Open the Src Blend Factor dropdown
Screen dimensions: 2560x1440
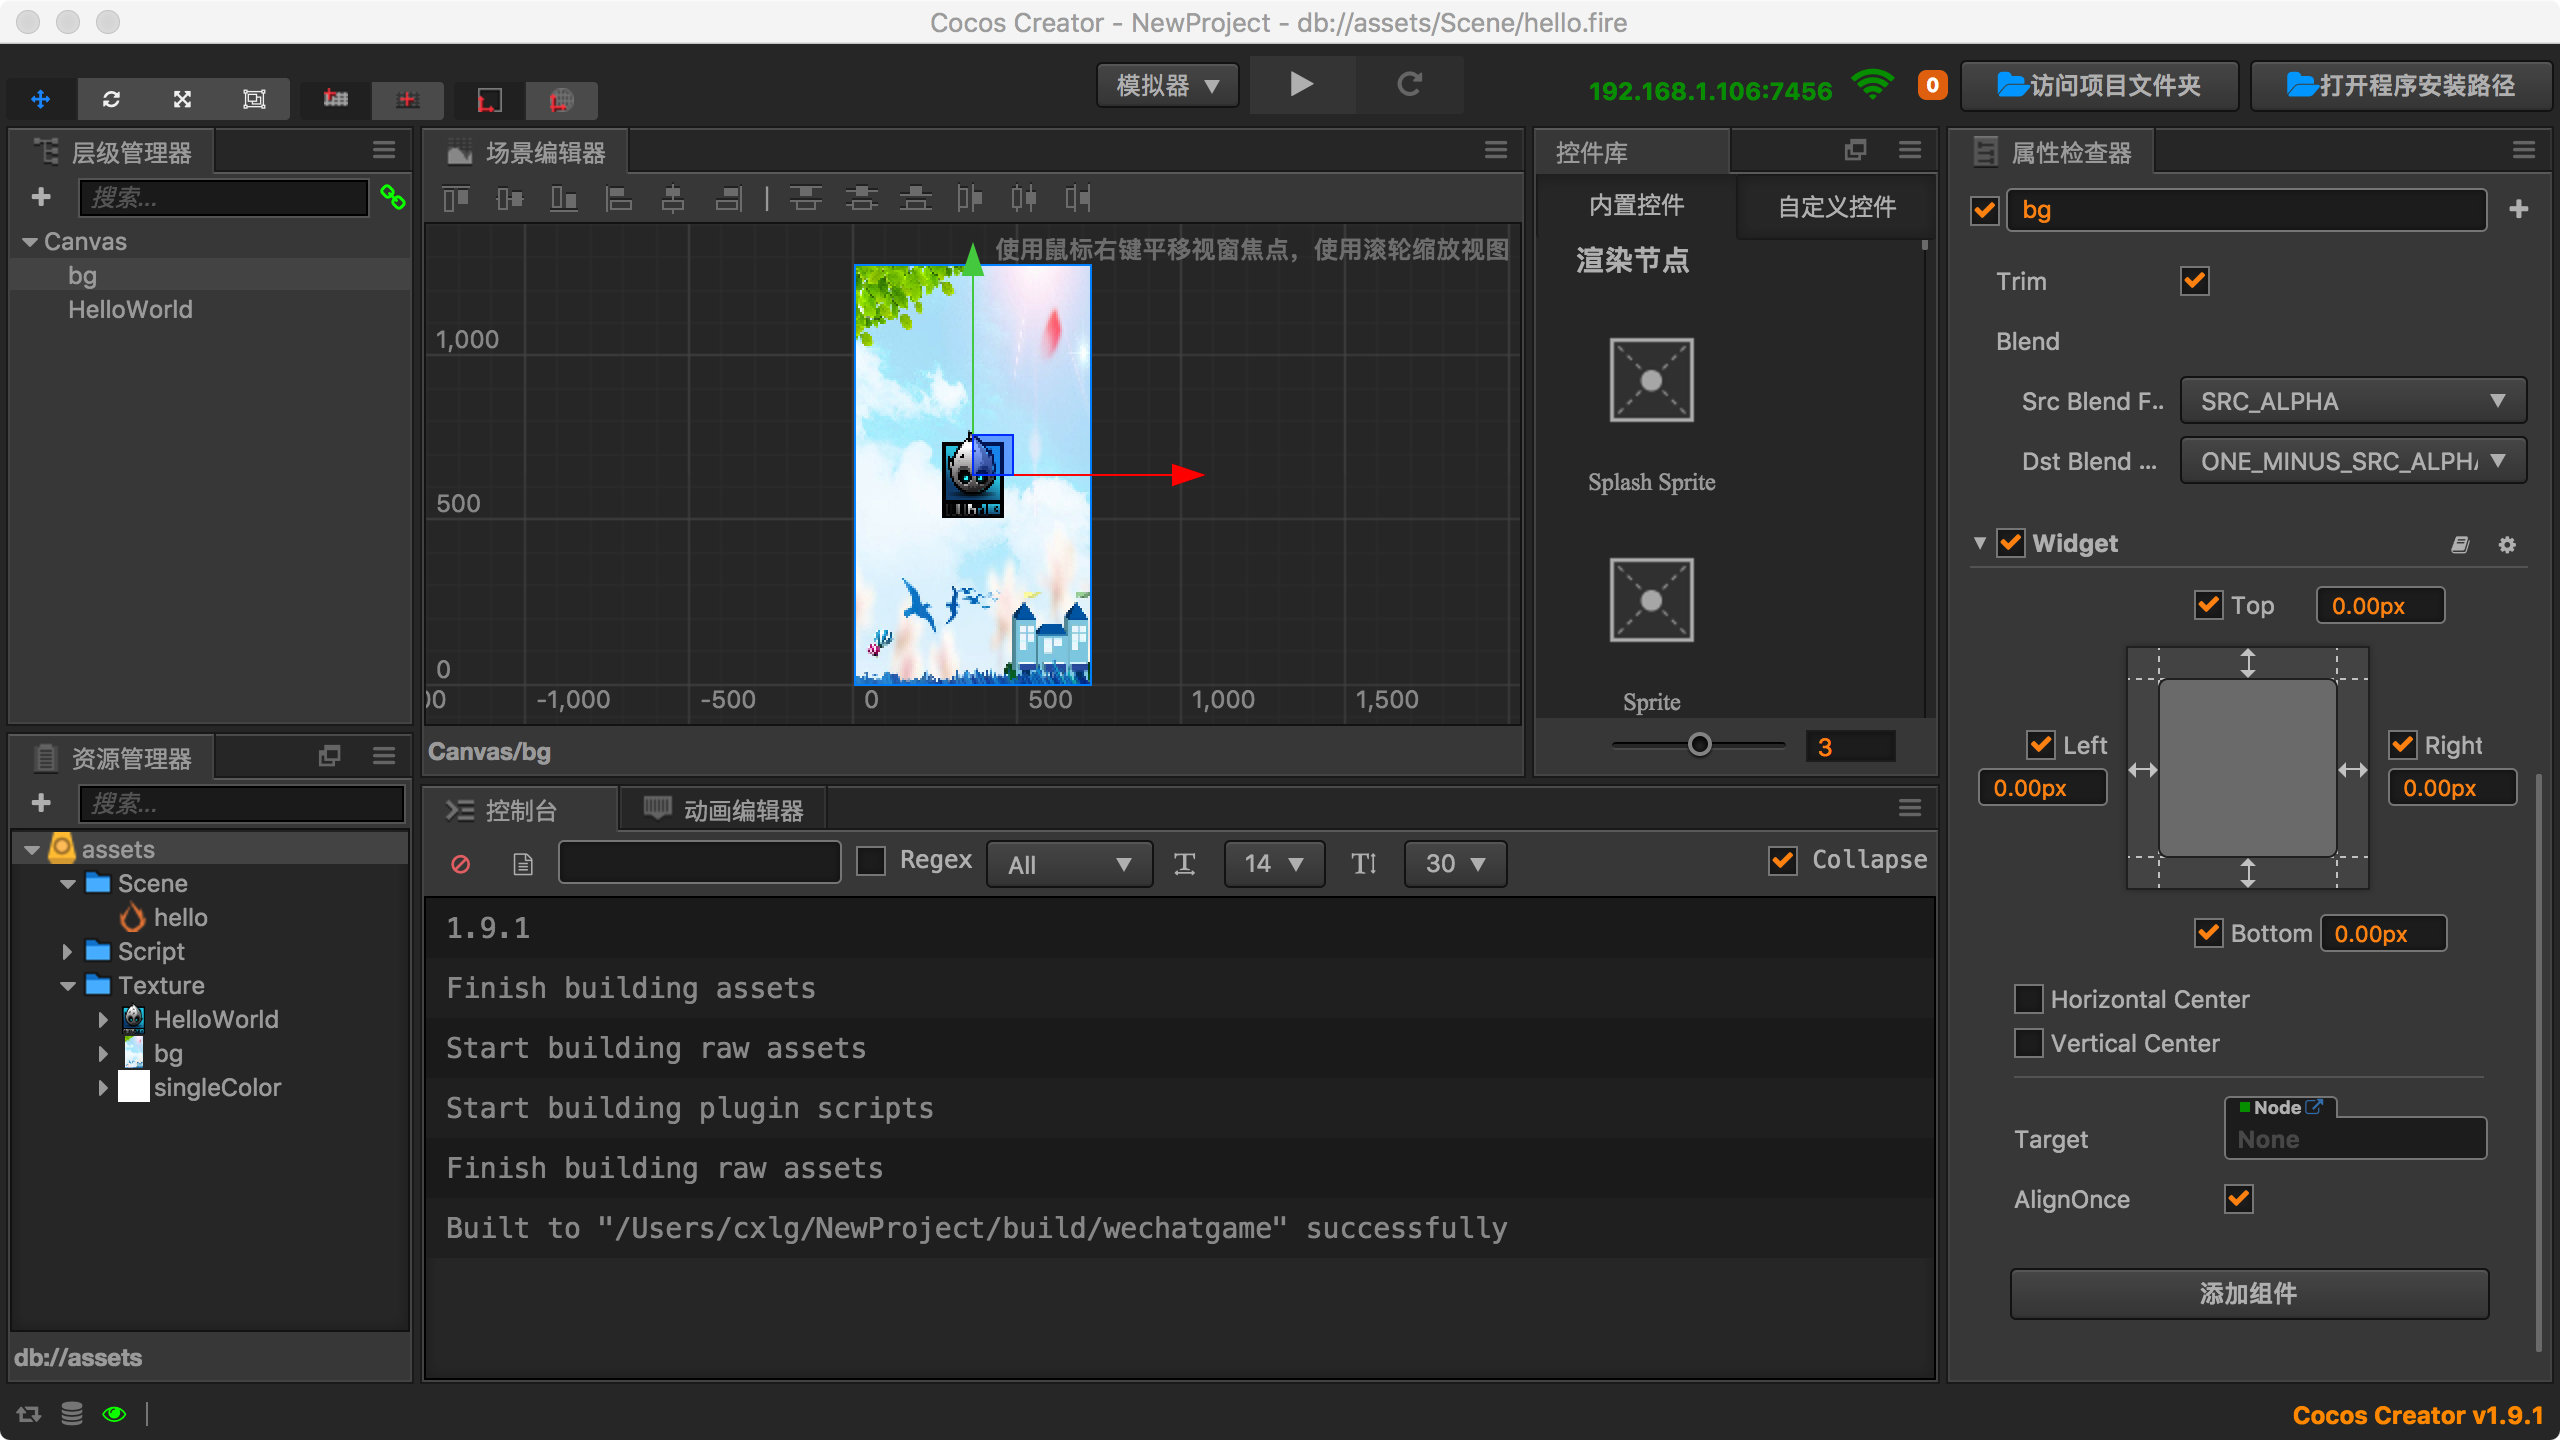(x=2352, y=401)
